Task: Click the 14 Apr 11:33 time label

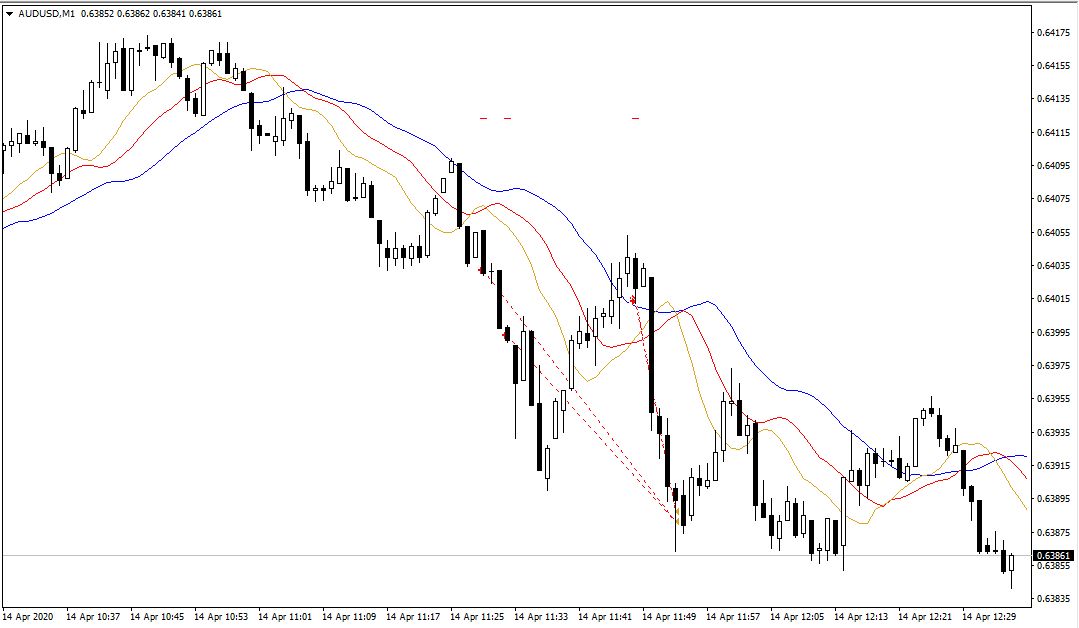Action: pyautogui.click(x=541, y=616)
